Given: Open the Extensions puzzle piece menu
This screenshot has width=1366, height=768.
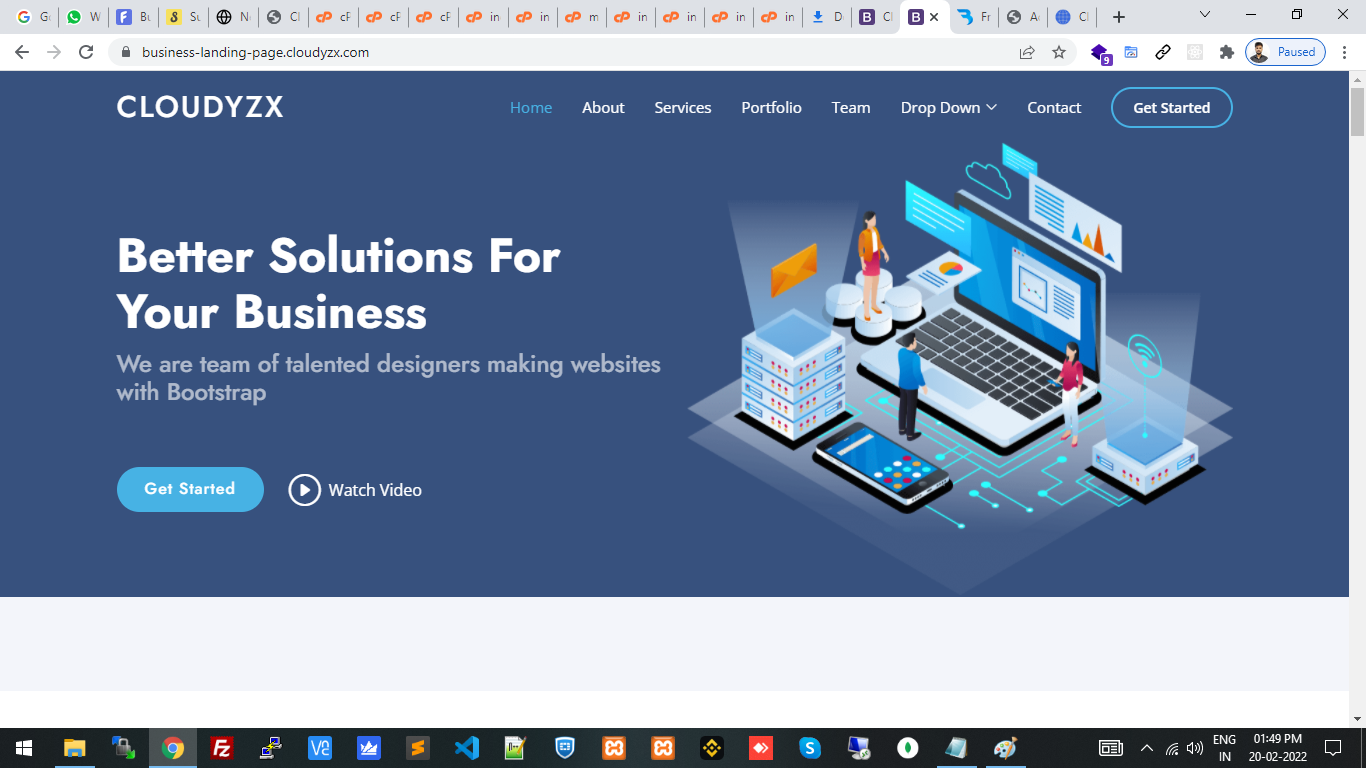Looking at the screenshot, I should [1226, 52].
